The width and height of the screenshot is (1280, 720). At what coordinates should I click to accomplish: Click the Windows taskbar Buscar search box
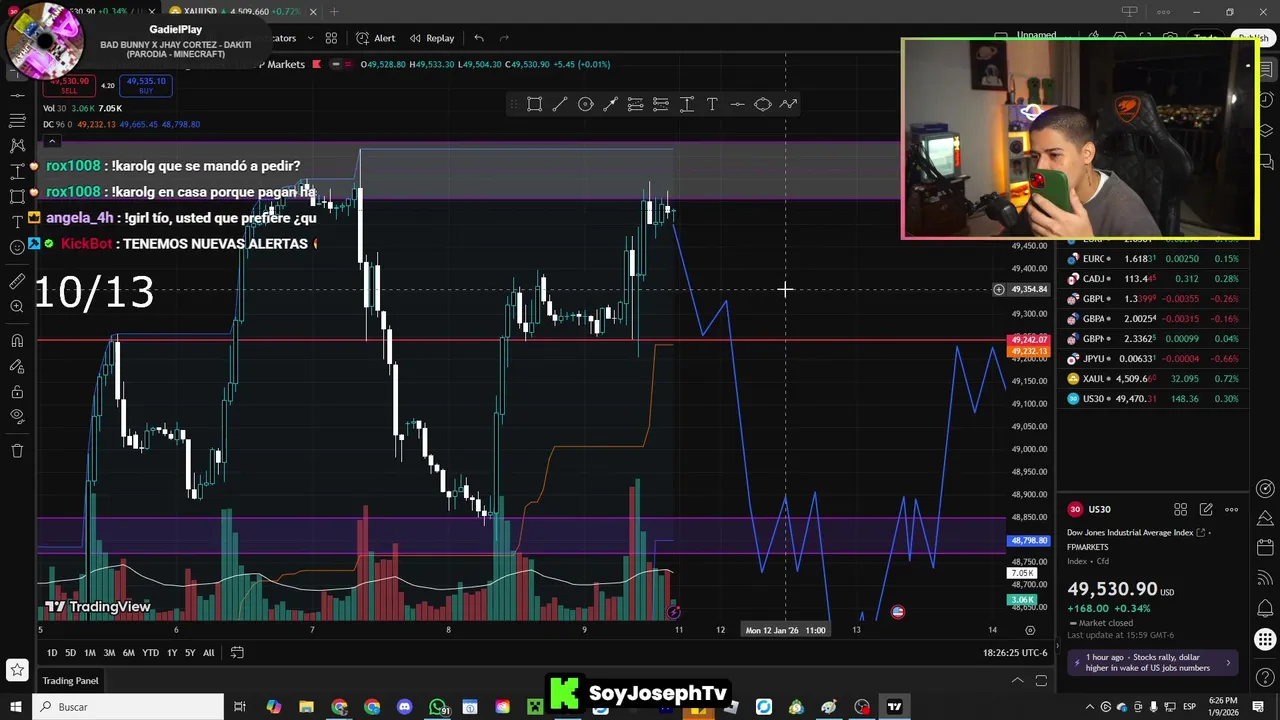pyautogui.click(x=127, y=707)
